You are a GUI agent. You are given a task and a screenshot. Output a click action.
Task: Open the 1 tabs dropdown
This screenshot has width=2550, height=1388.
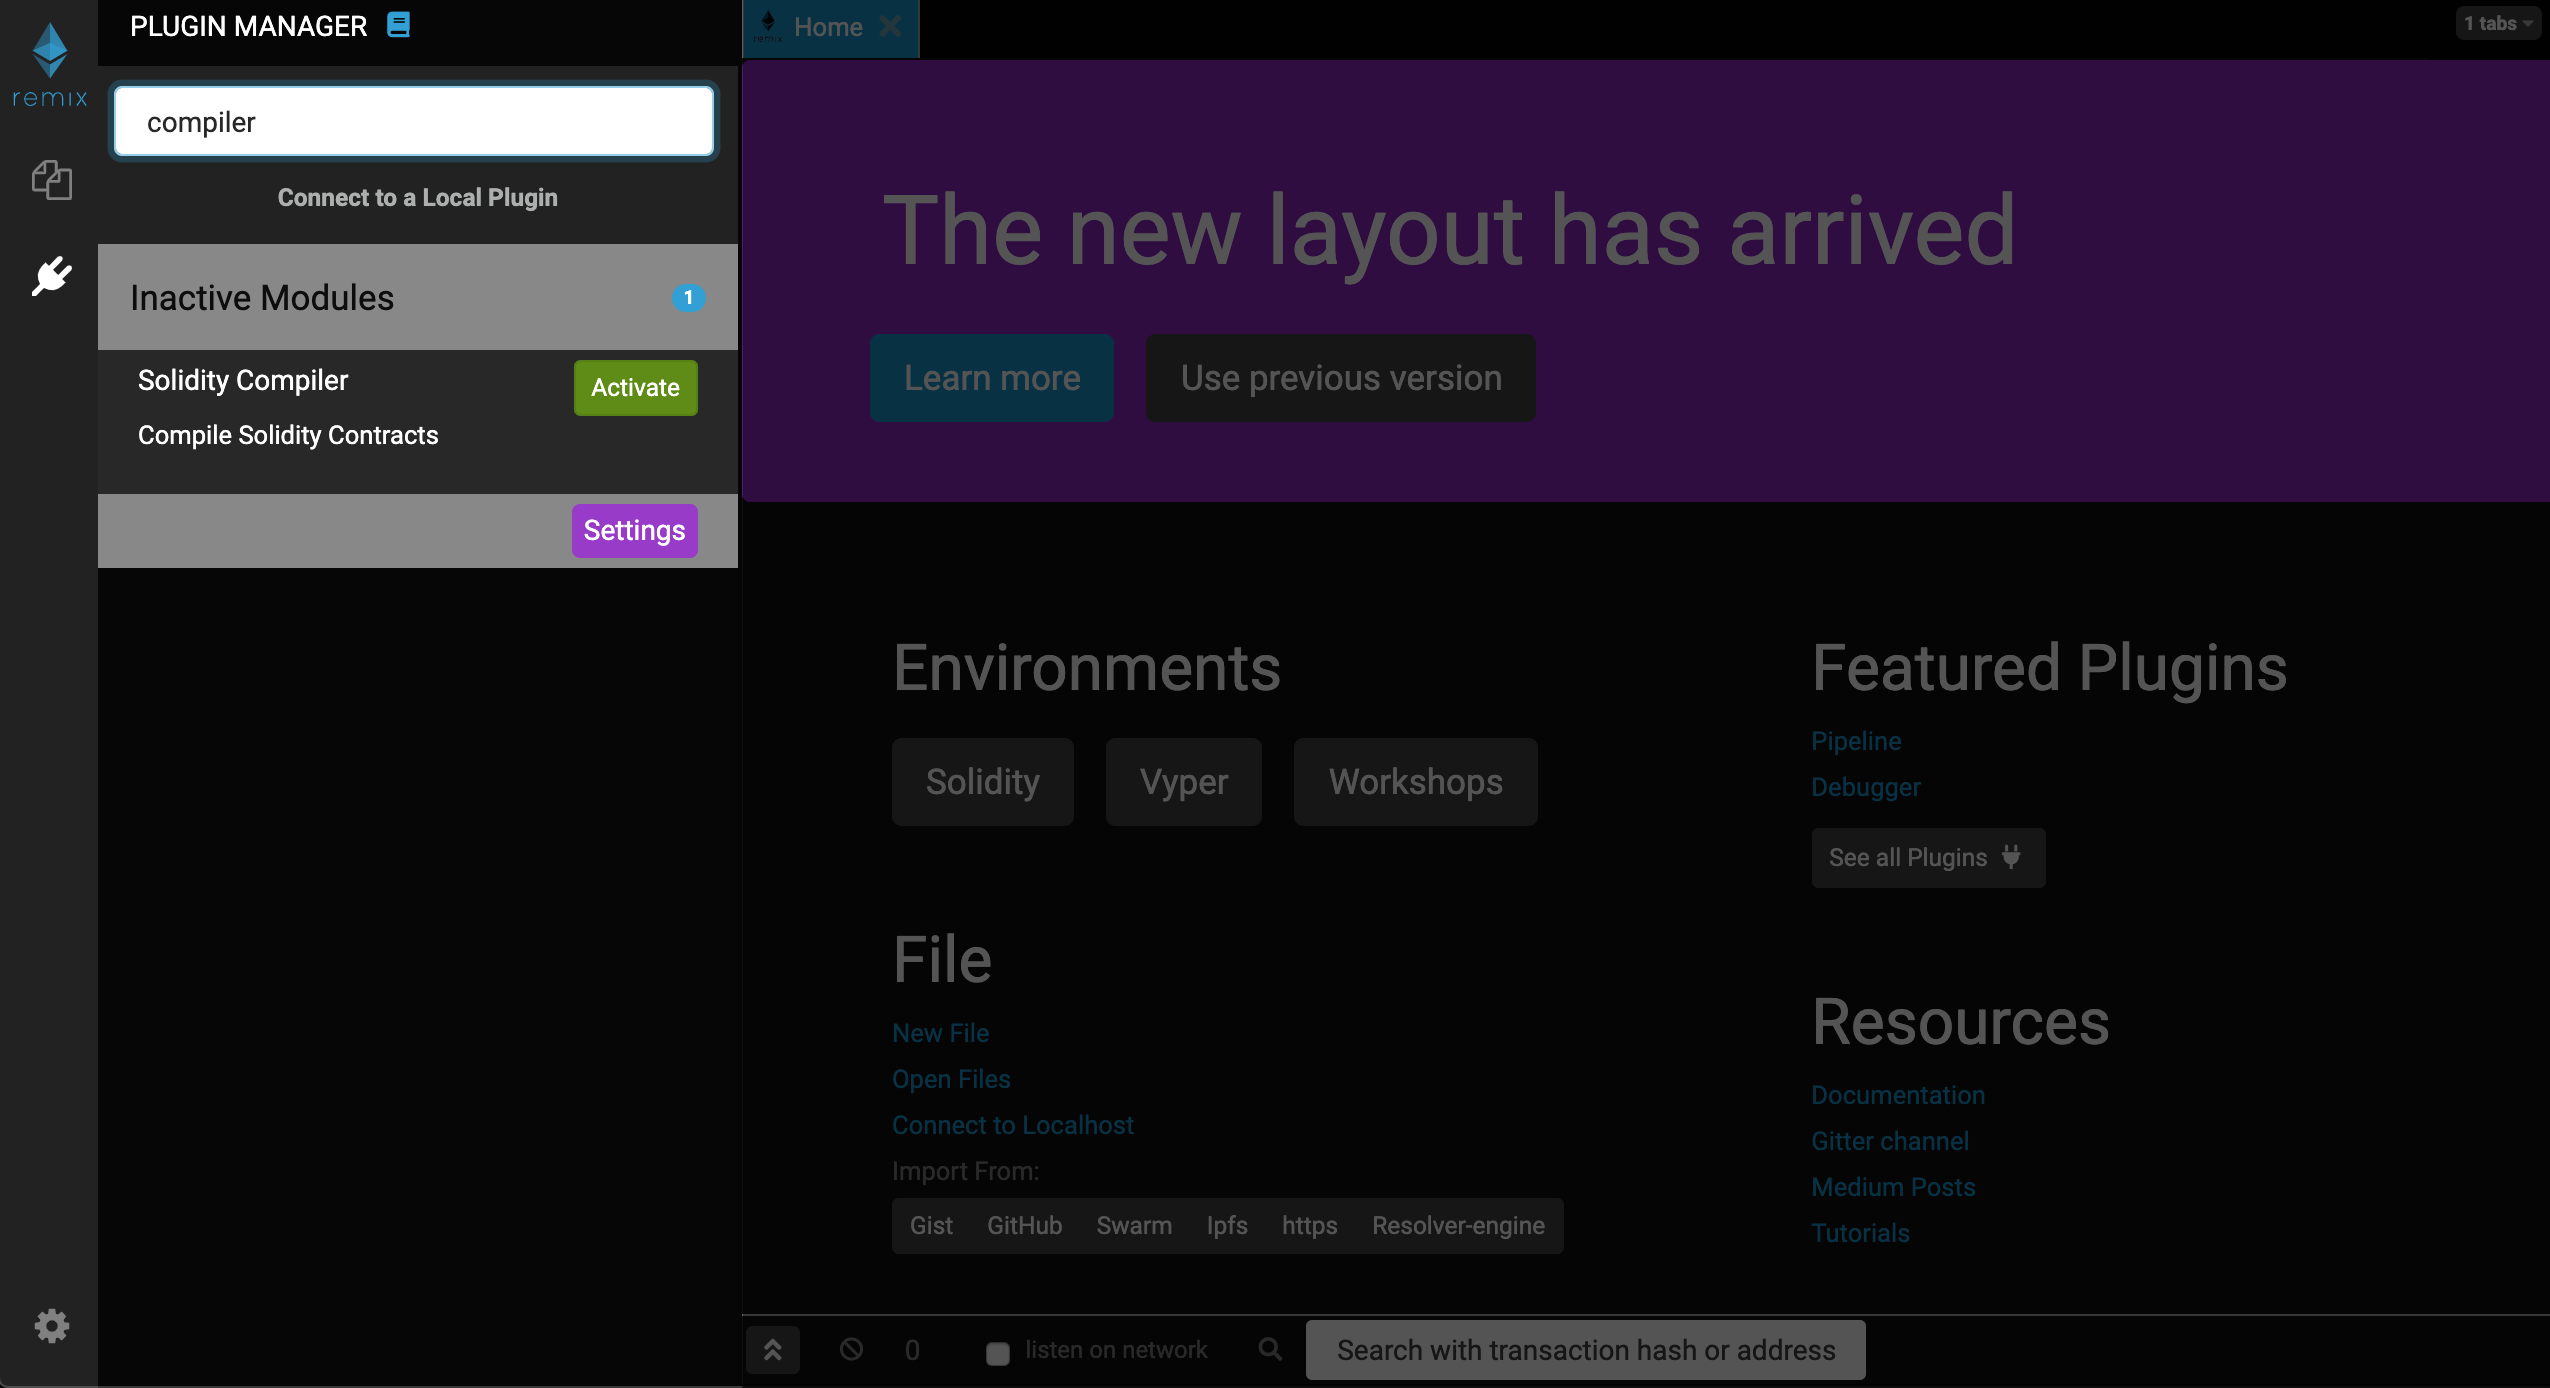pyautogui.click(x=2497, y=23)
